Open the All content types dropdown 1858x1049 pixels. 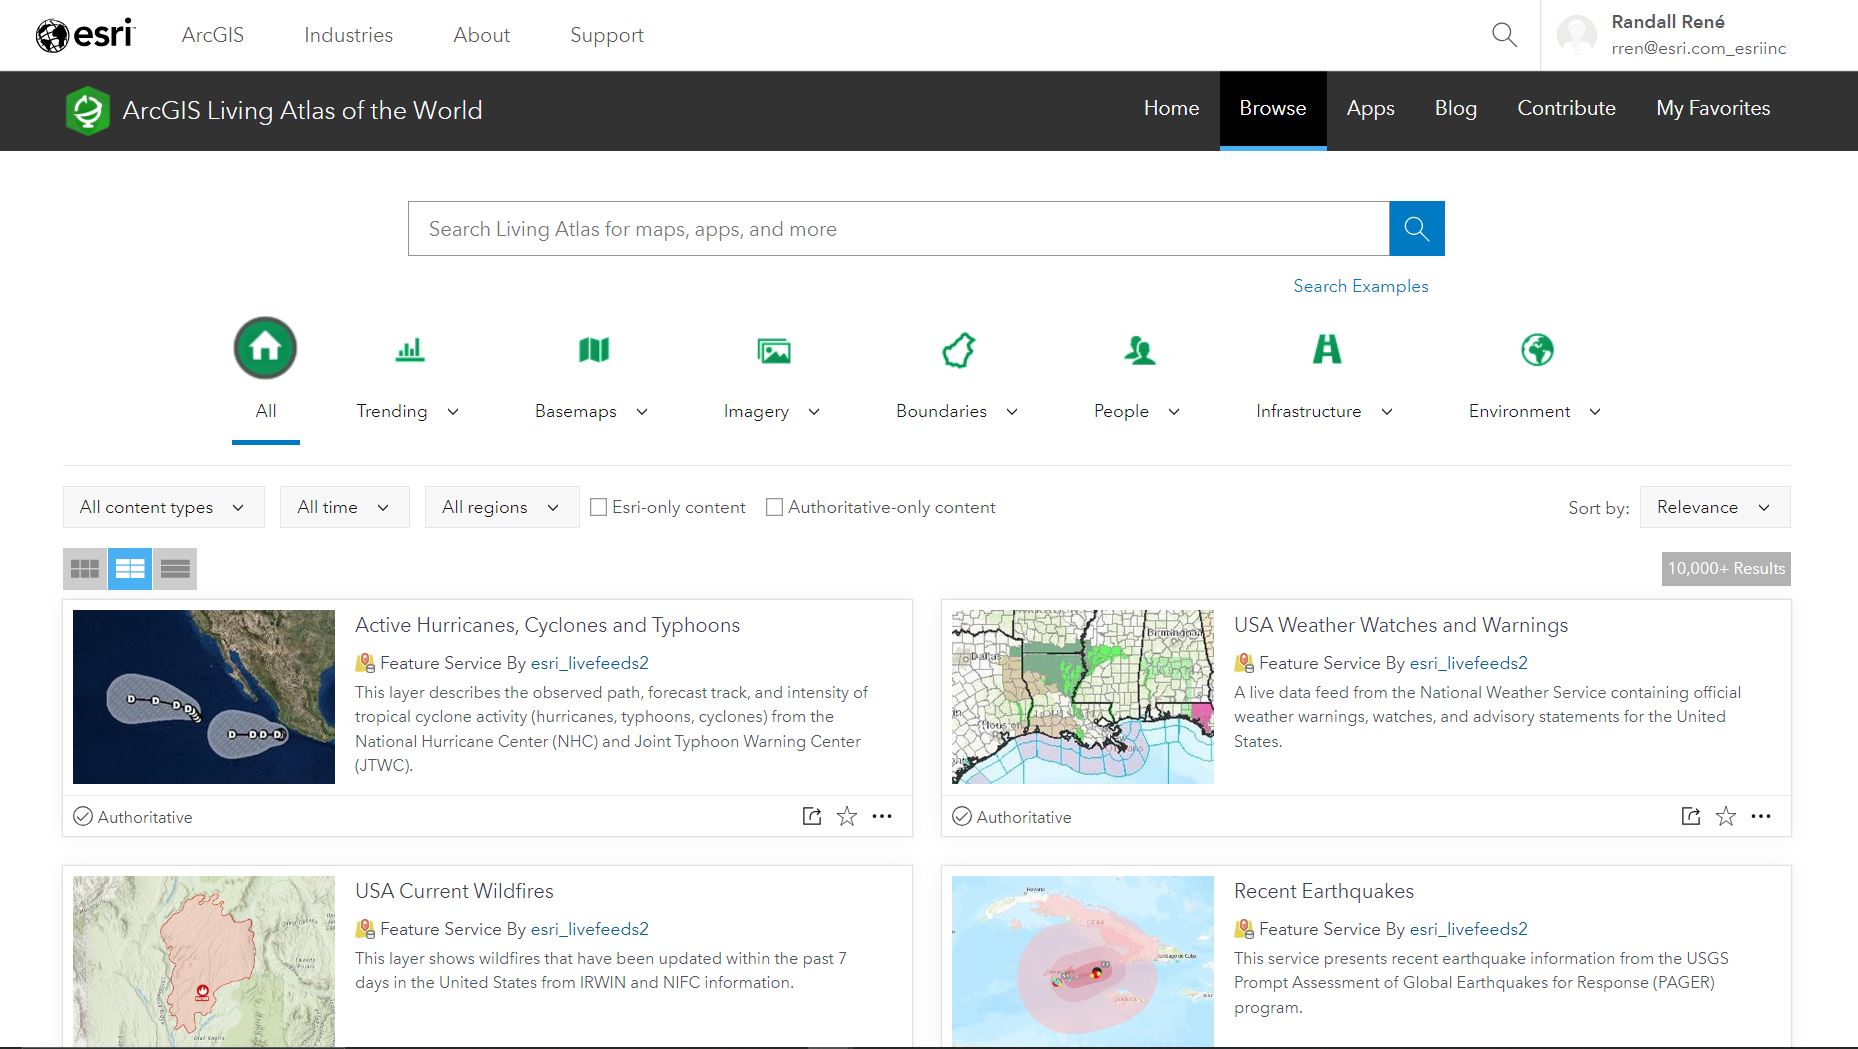[162, 507]
